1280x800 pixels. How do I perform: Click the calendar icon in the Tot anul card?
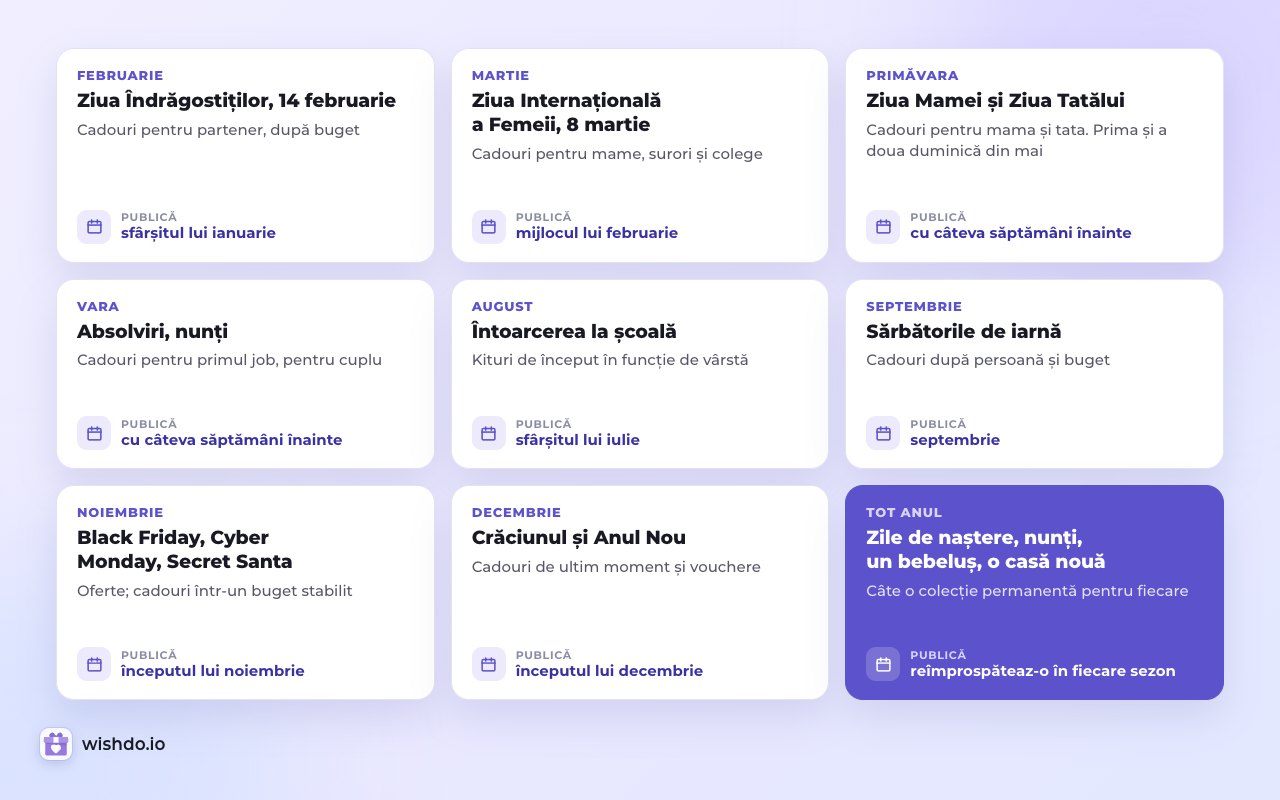[883, 664]
